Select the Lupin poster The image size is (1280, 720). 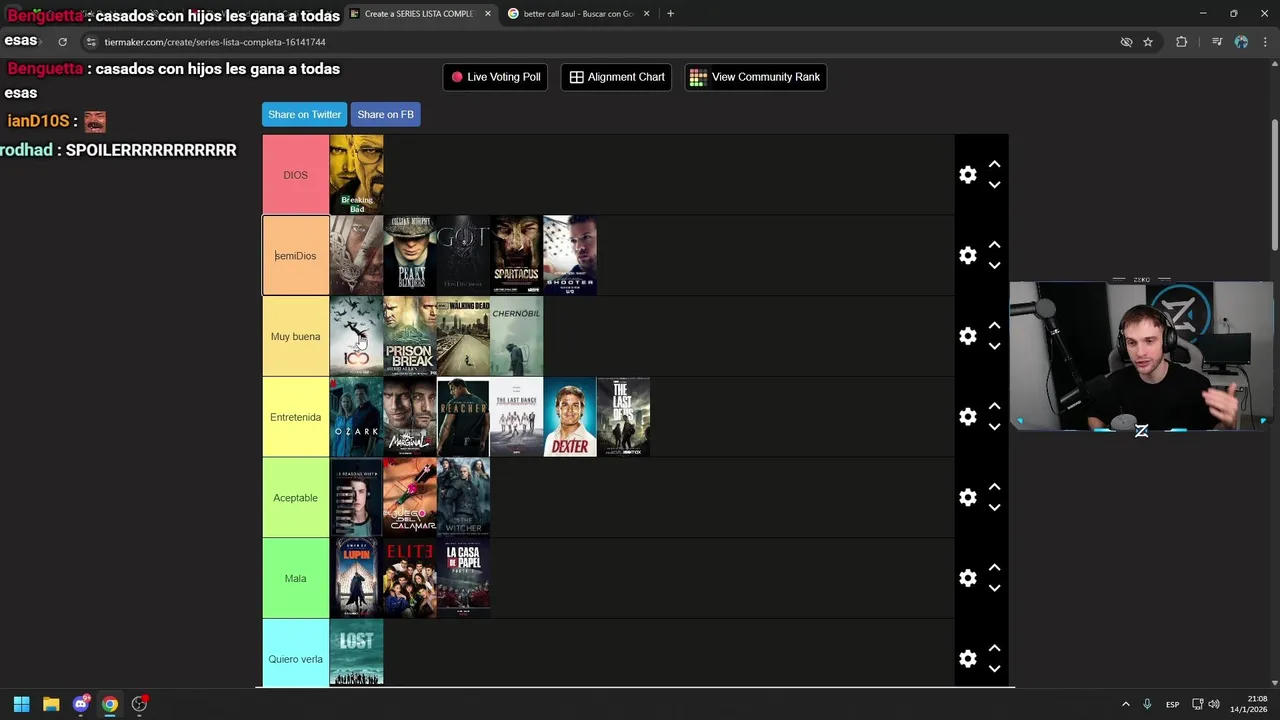[x=356, y=578]
